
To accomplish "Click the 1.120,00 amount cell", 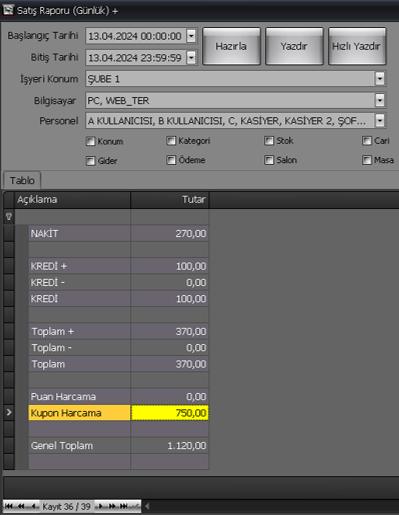I will [170, 445].
